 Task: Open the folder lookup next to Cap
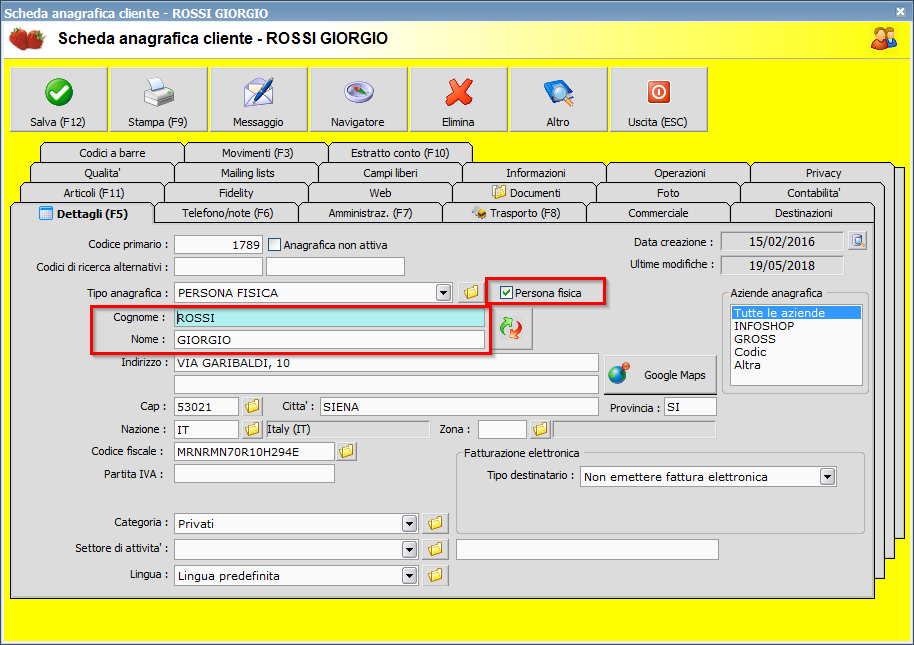(x=252, y=406)
